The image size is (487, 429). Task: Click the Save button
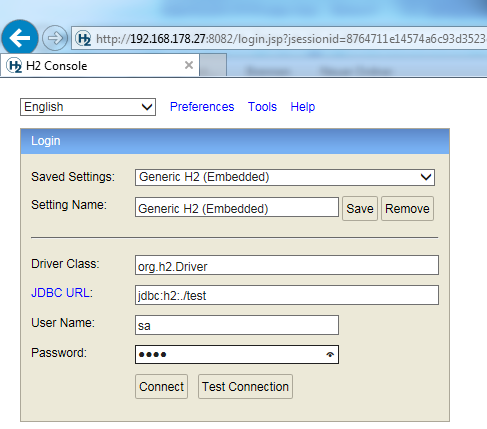(x=360, y=208)
